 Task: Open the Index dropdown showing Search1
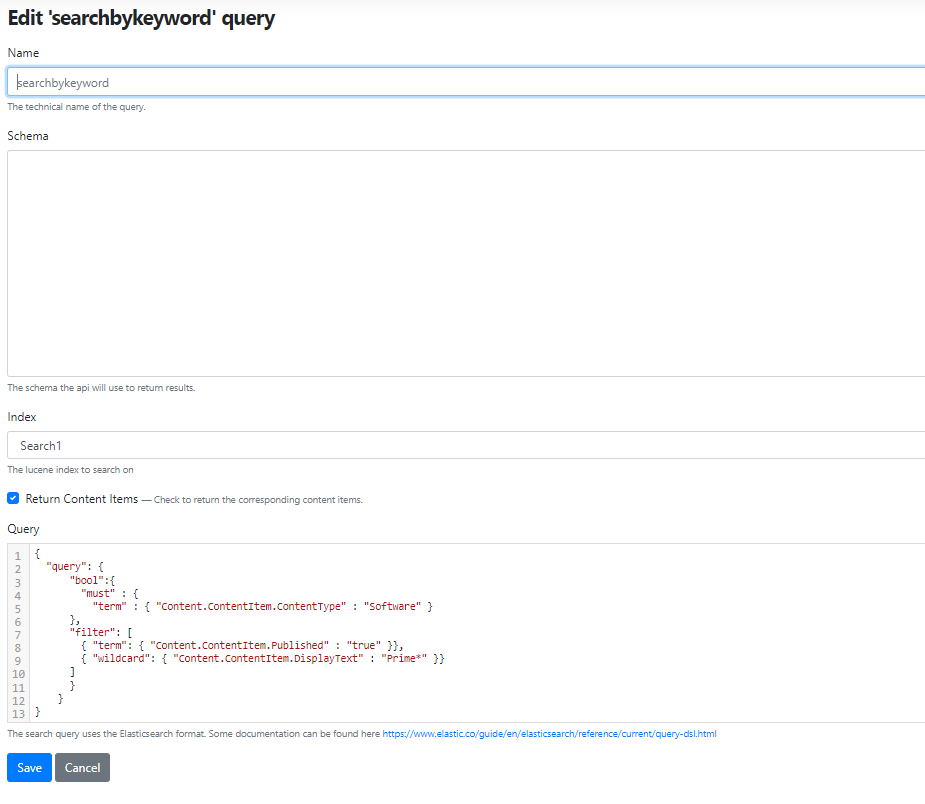(x=466, y=445)
